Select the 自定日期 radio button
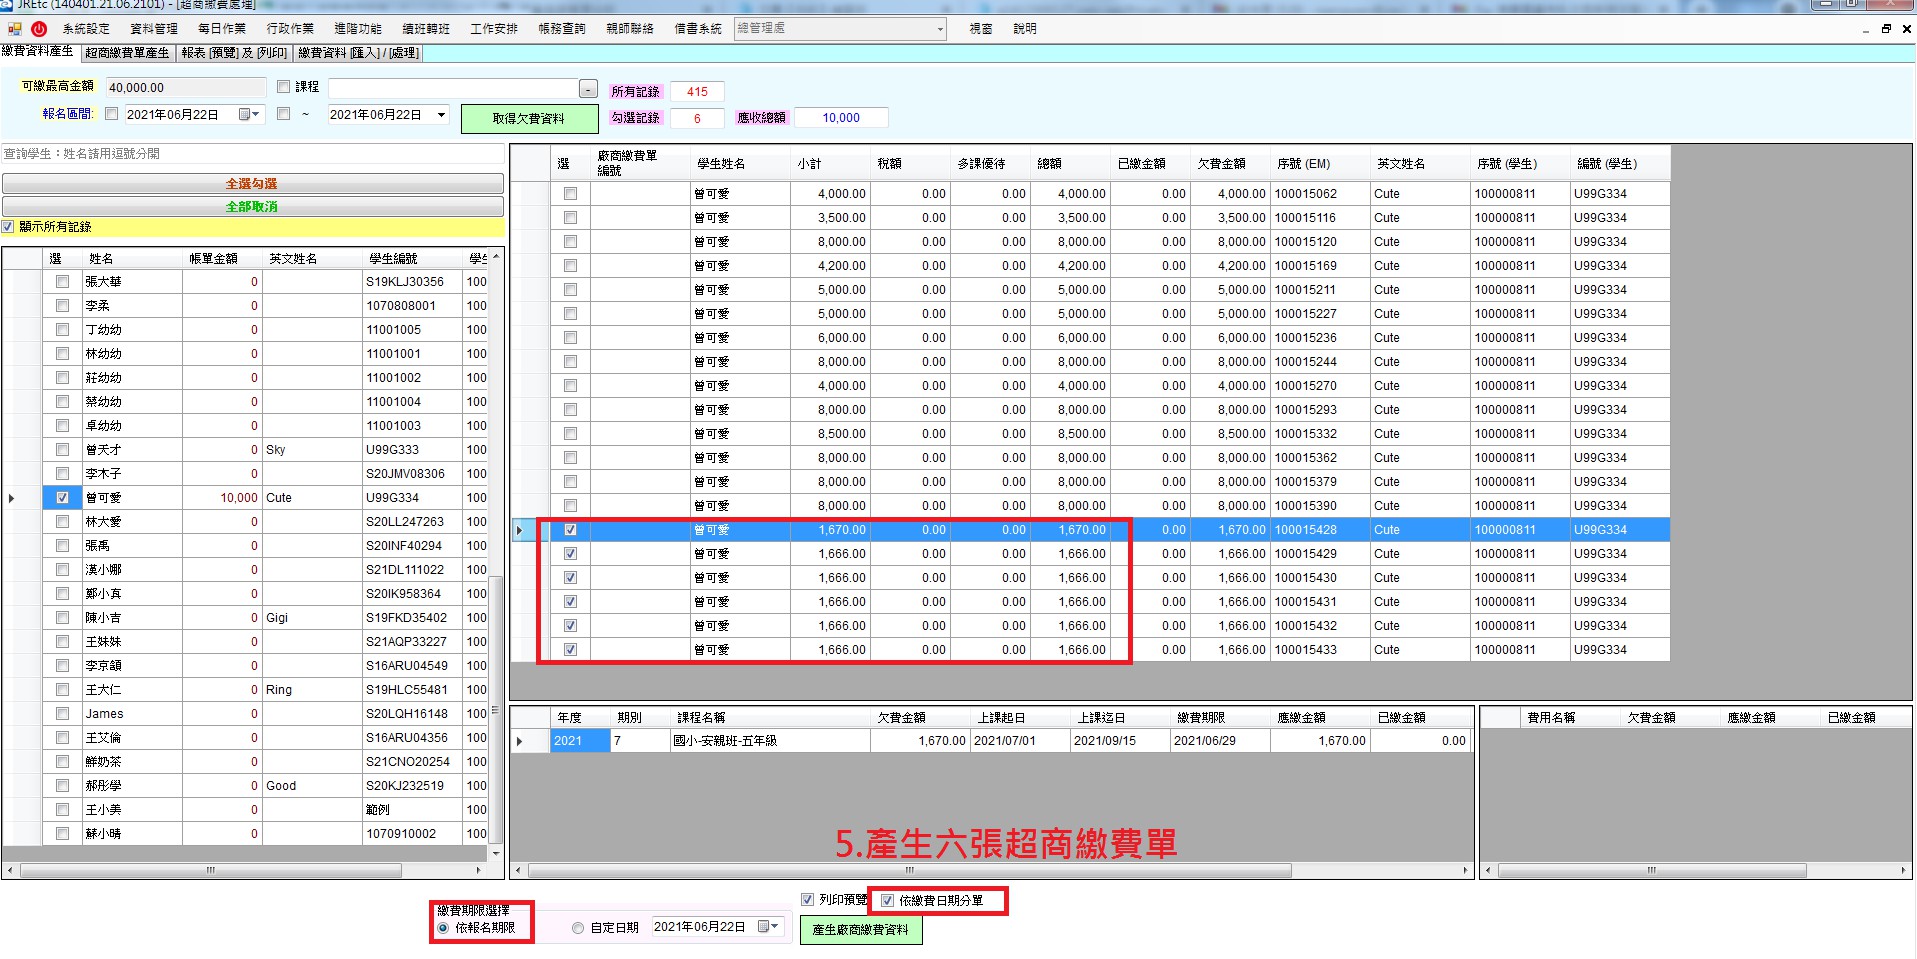 pos(578,928)
